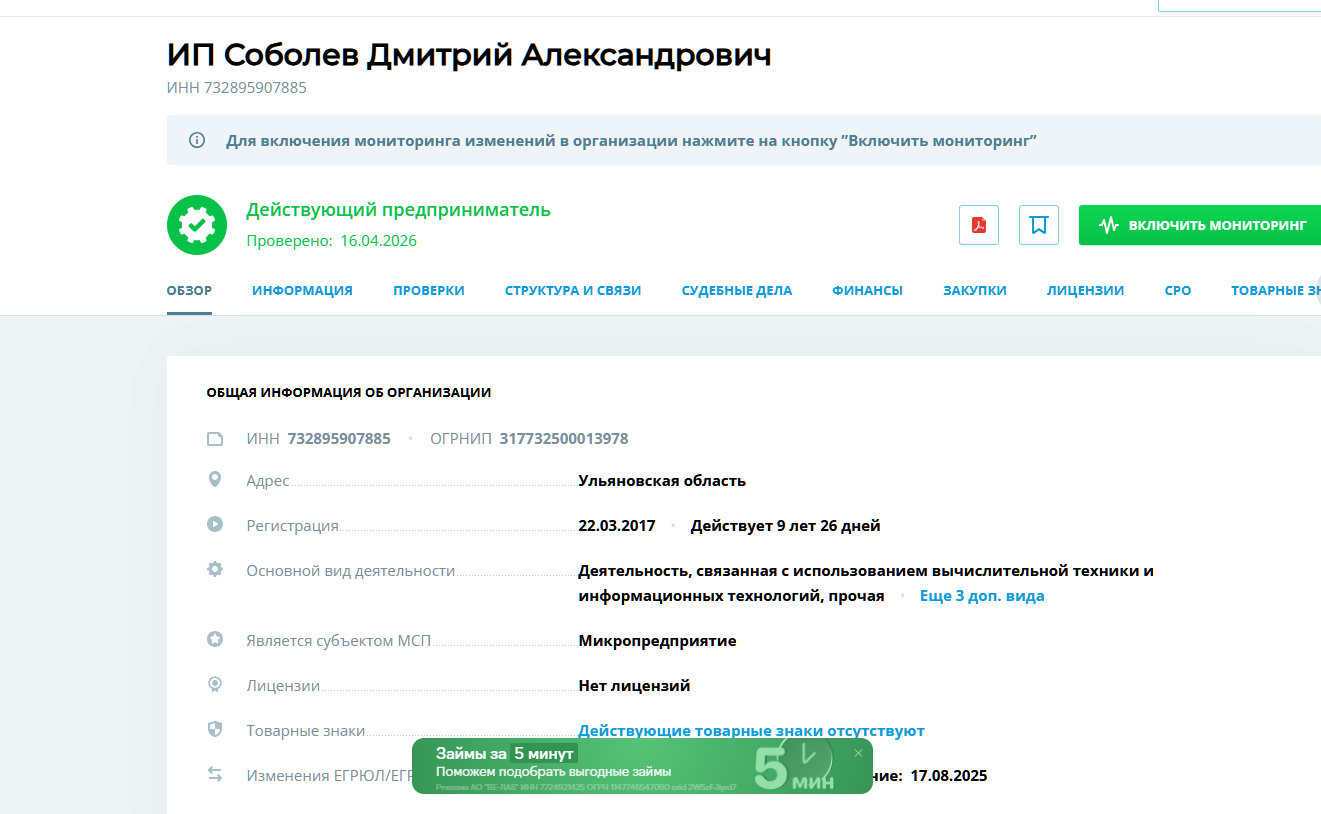Switch to the Судебные дела tab
The width and height of the screenshot is (1321, 814).
tap(737, 291)
